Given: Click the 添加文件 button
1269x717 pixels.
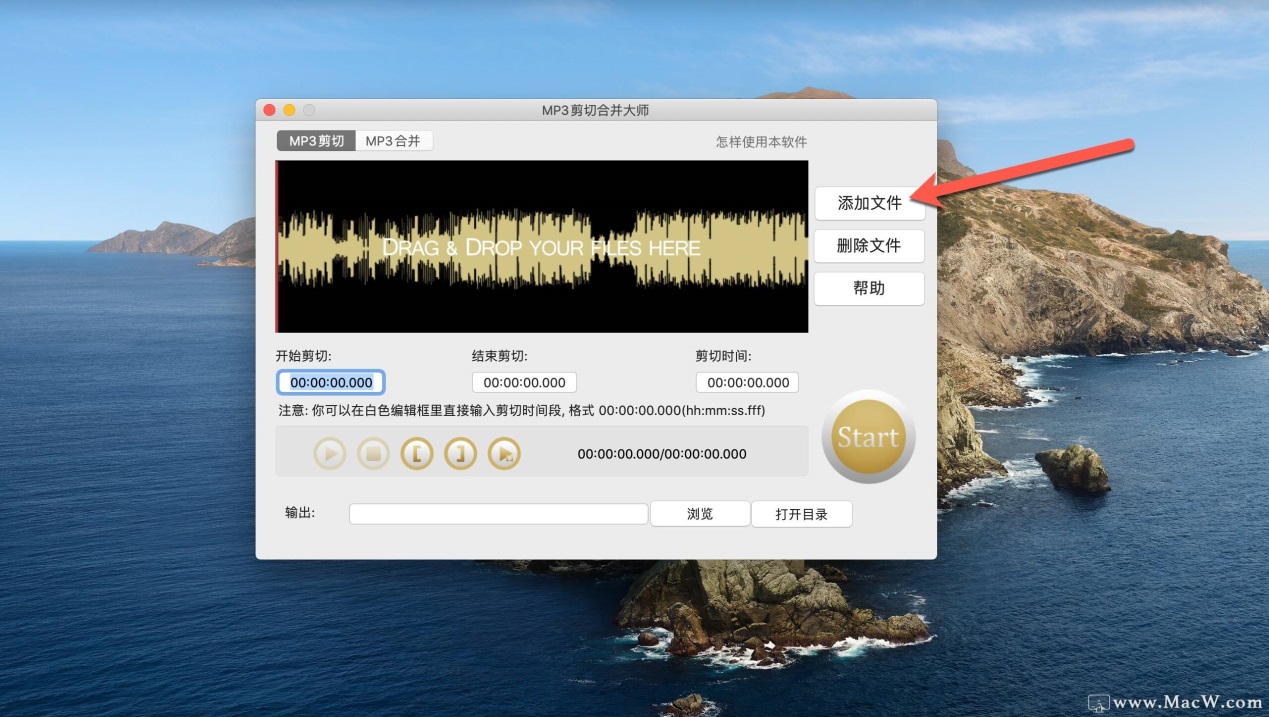Looking at the screenshot, I should pyautogui.click(x=869, y=203).
